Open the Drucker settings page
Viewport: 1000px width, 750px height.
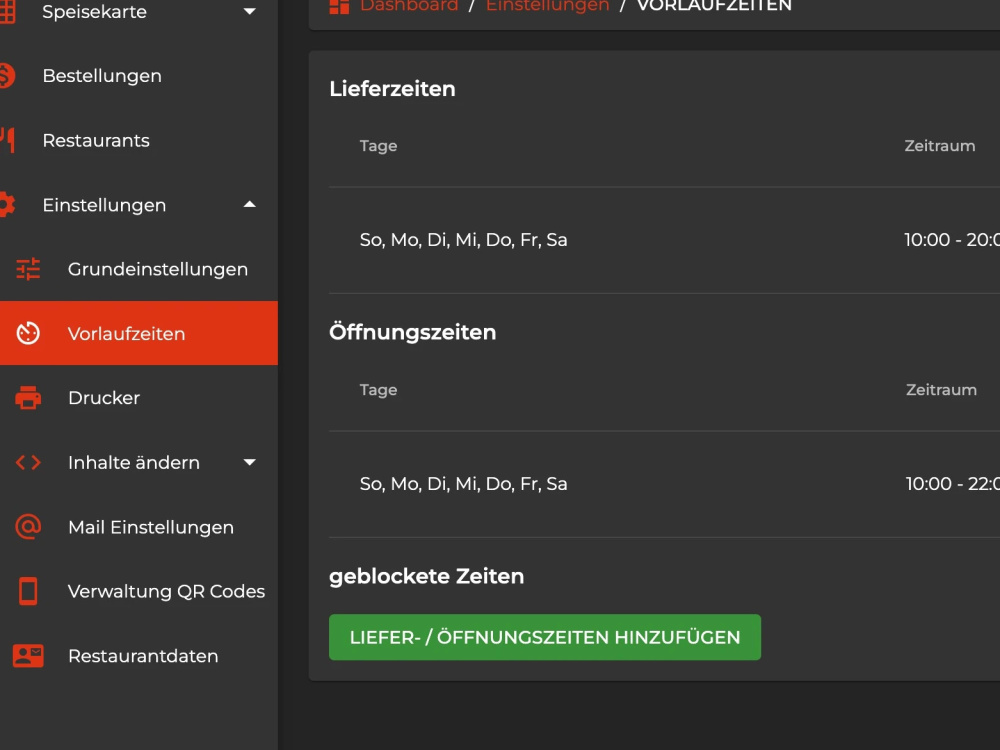tap(104, 398)
